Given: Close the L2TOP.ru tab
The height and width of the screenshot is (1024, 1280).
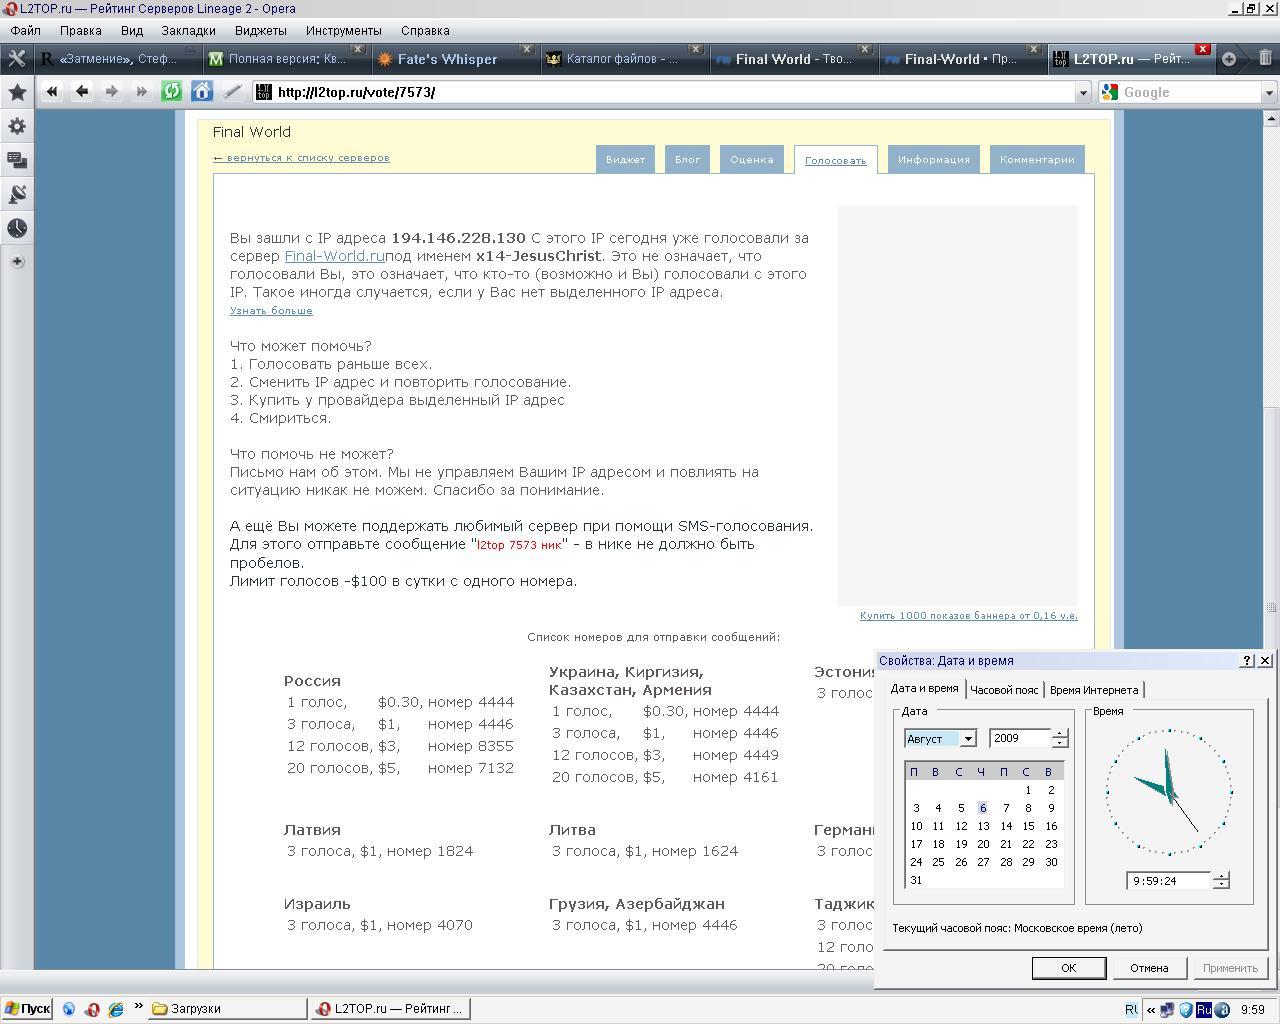Looking at the screenshot, I should 1203,49.
